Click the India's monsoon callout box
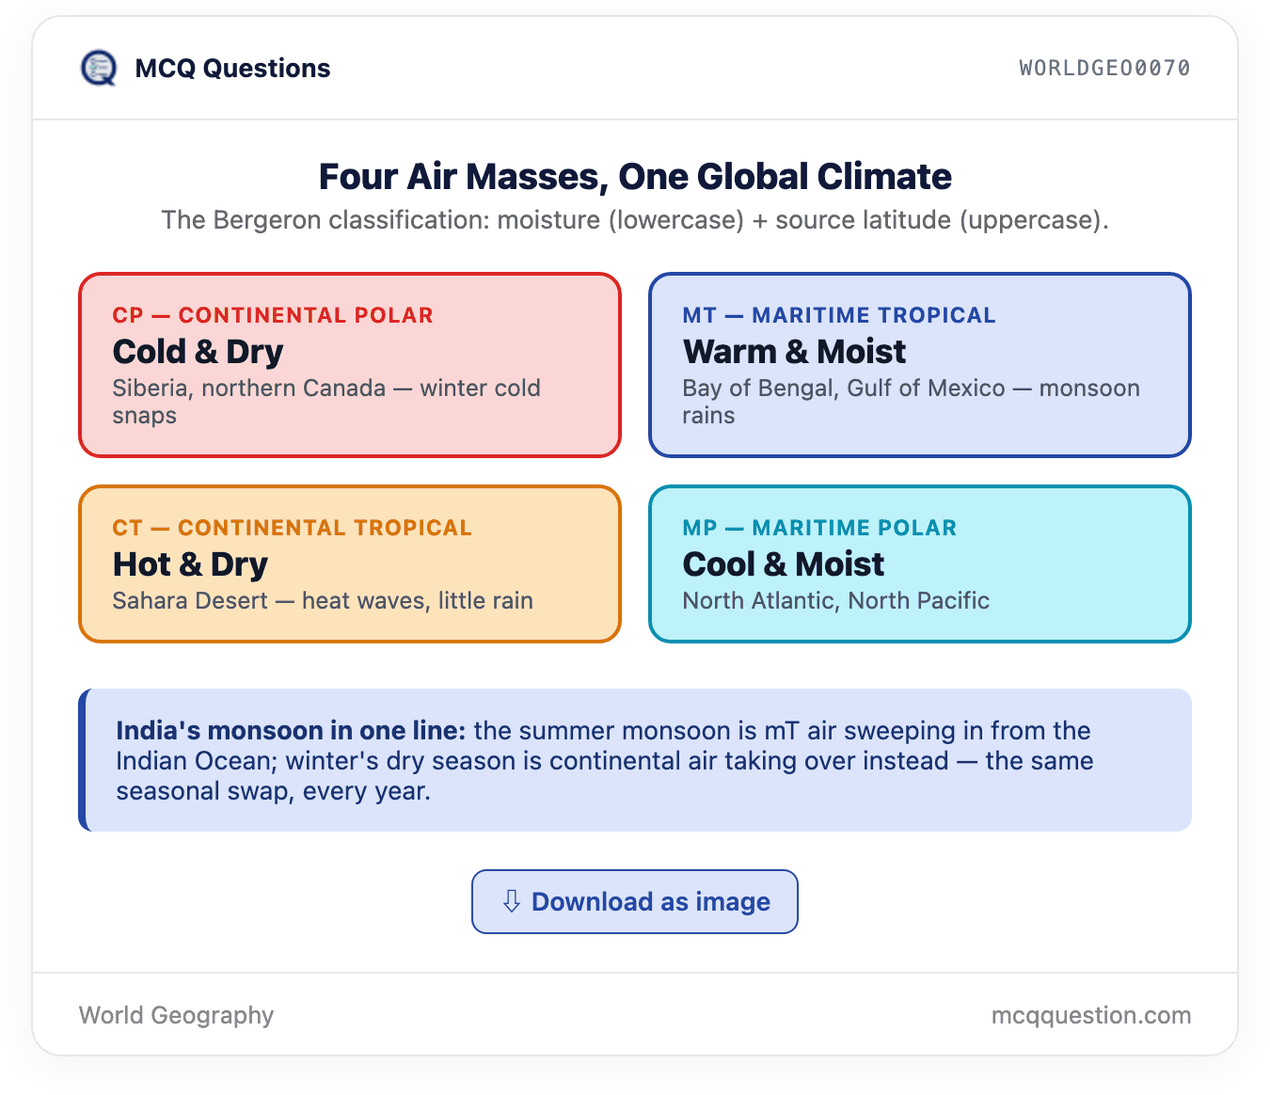The width and height of the screenshot is (1270, 1095). click(x=635, y=760)
